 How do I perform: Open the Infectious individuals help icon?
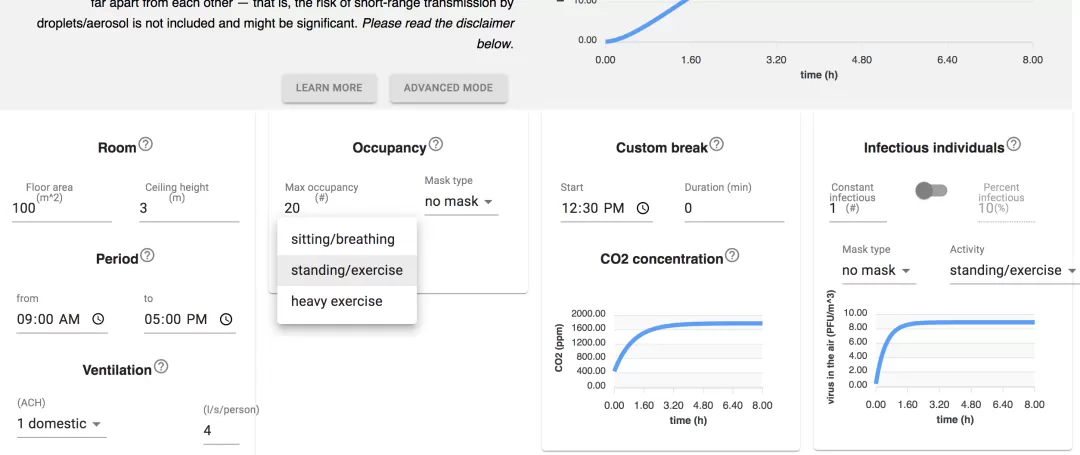tap(1013, 145)
